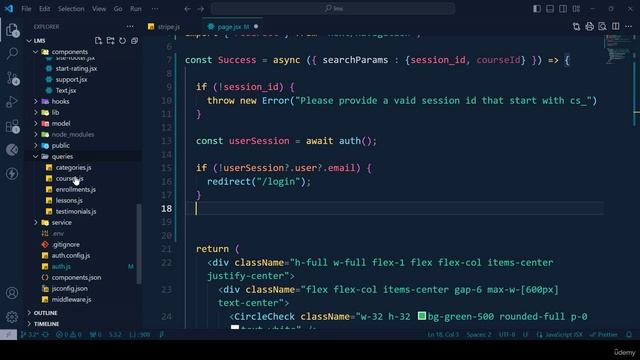This screenshot has width=640, height=360.
Task: Toggle the secondary side bar
Action: (x=563, y=9)
